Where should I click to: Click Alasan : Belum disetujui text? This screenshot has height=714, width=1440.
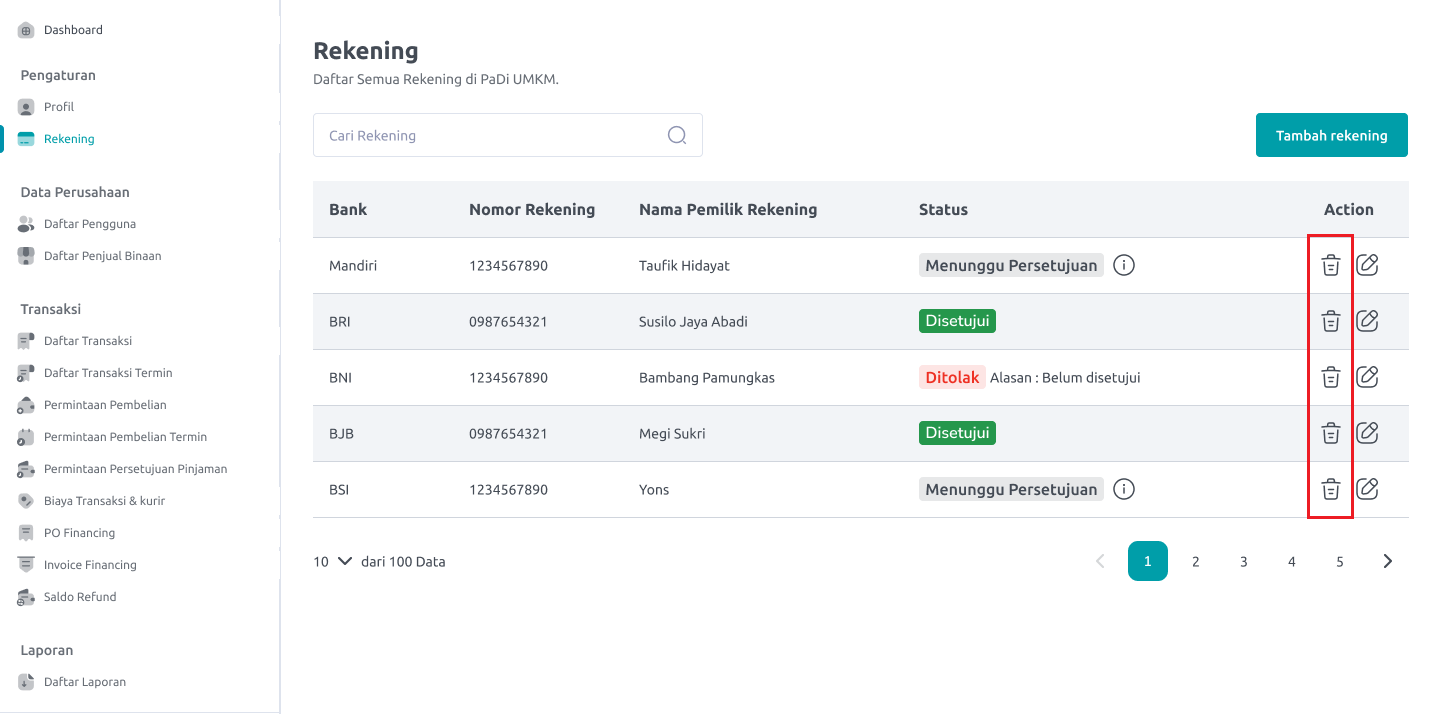(1065, 378)
